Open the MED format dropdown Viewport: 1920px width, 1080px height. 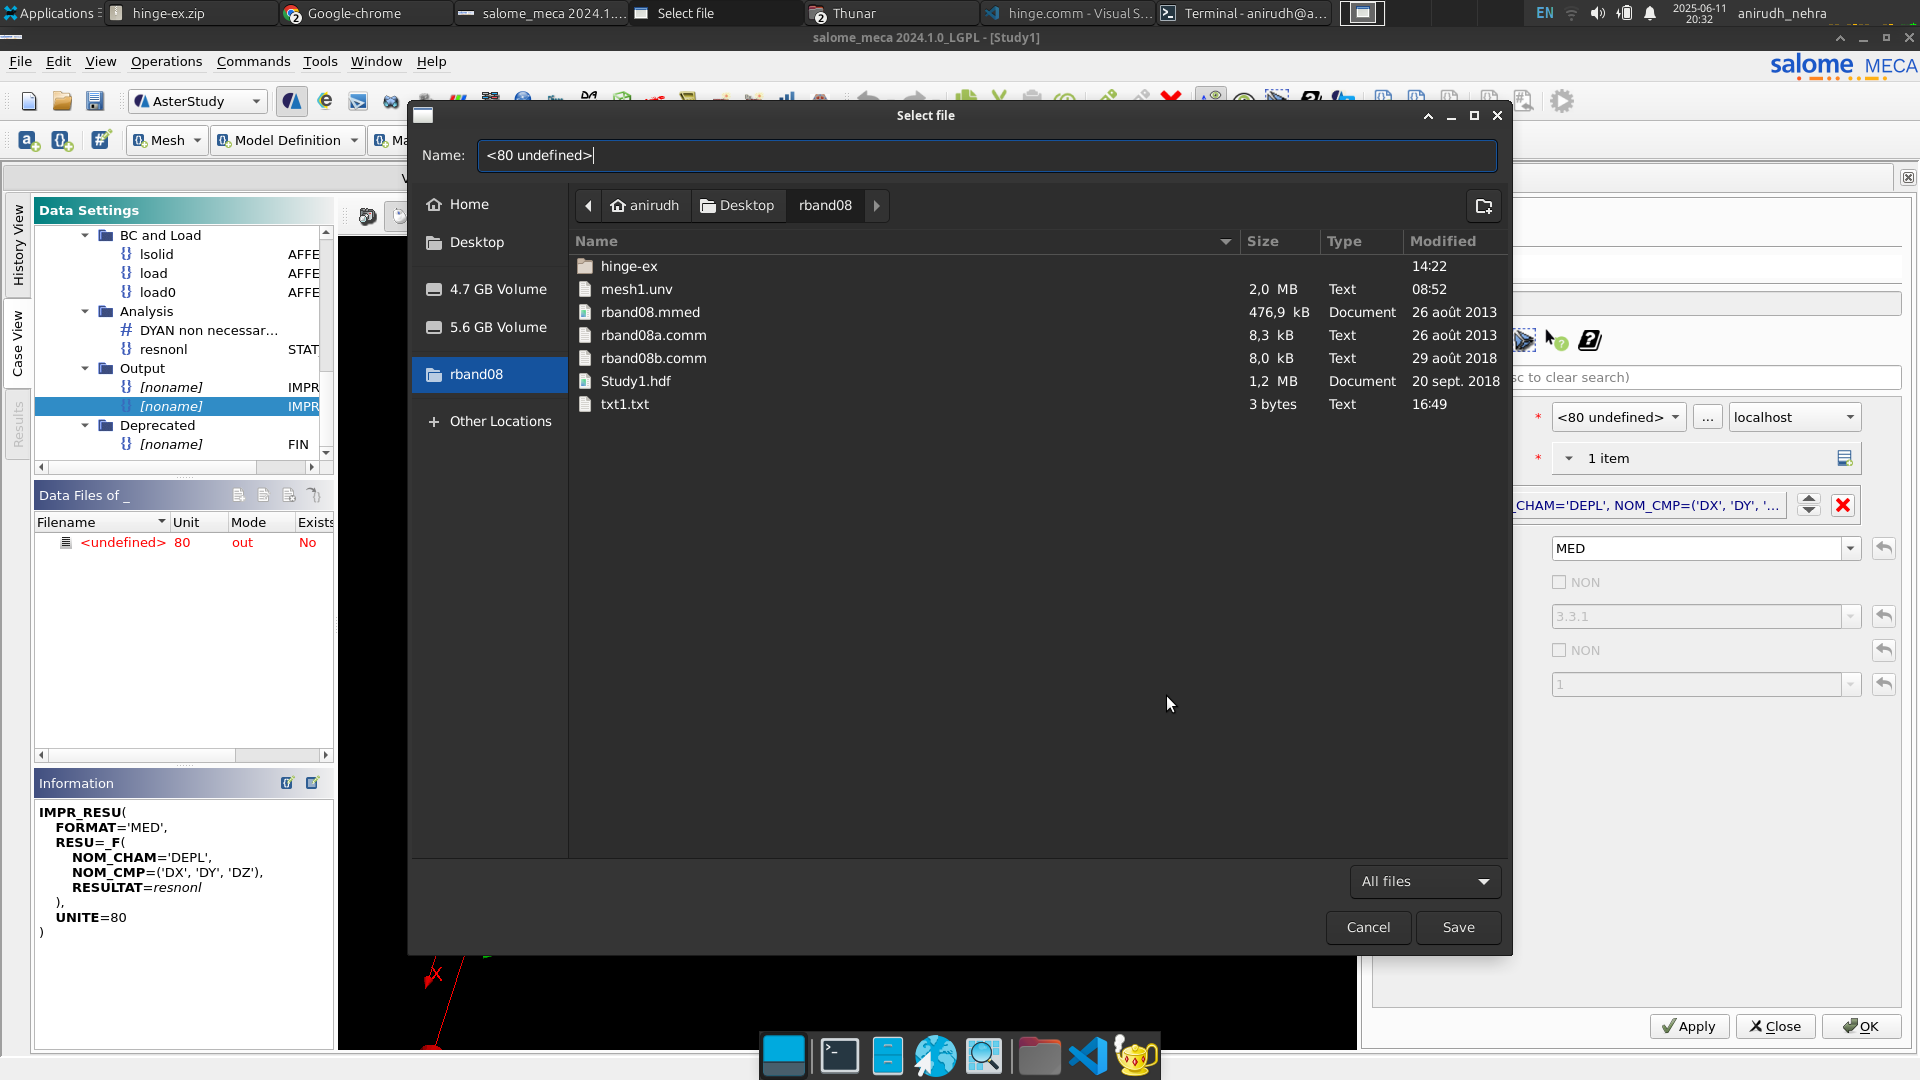click(x=1850, y=548)
